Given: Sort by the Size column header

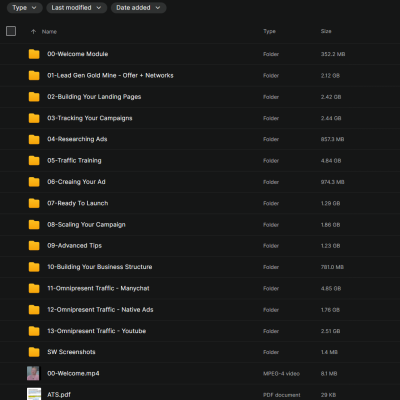Looking at the screenshot, I should [x=326, y=31].
